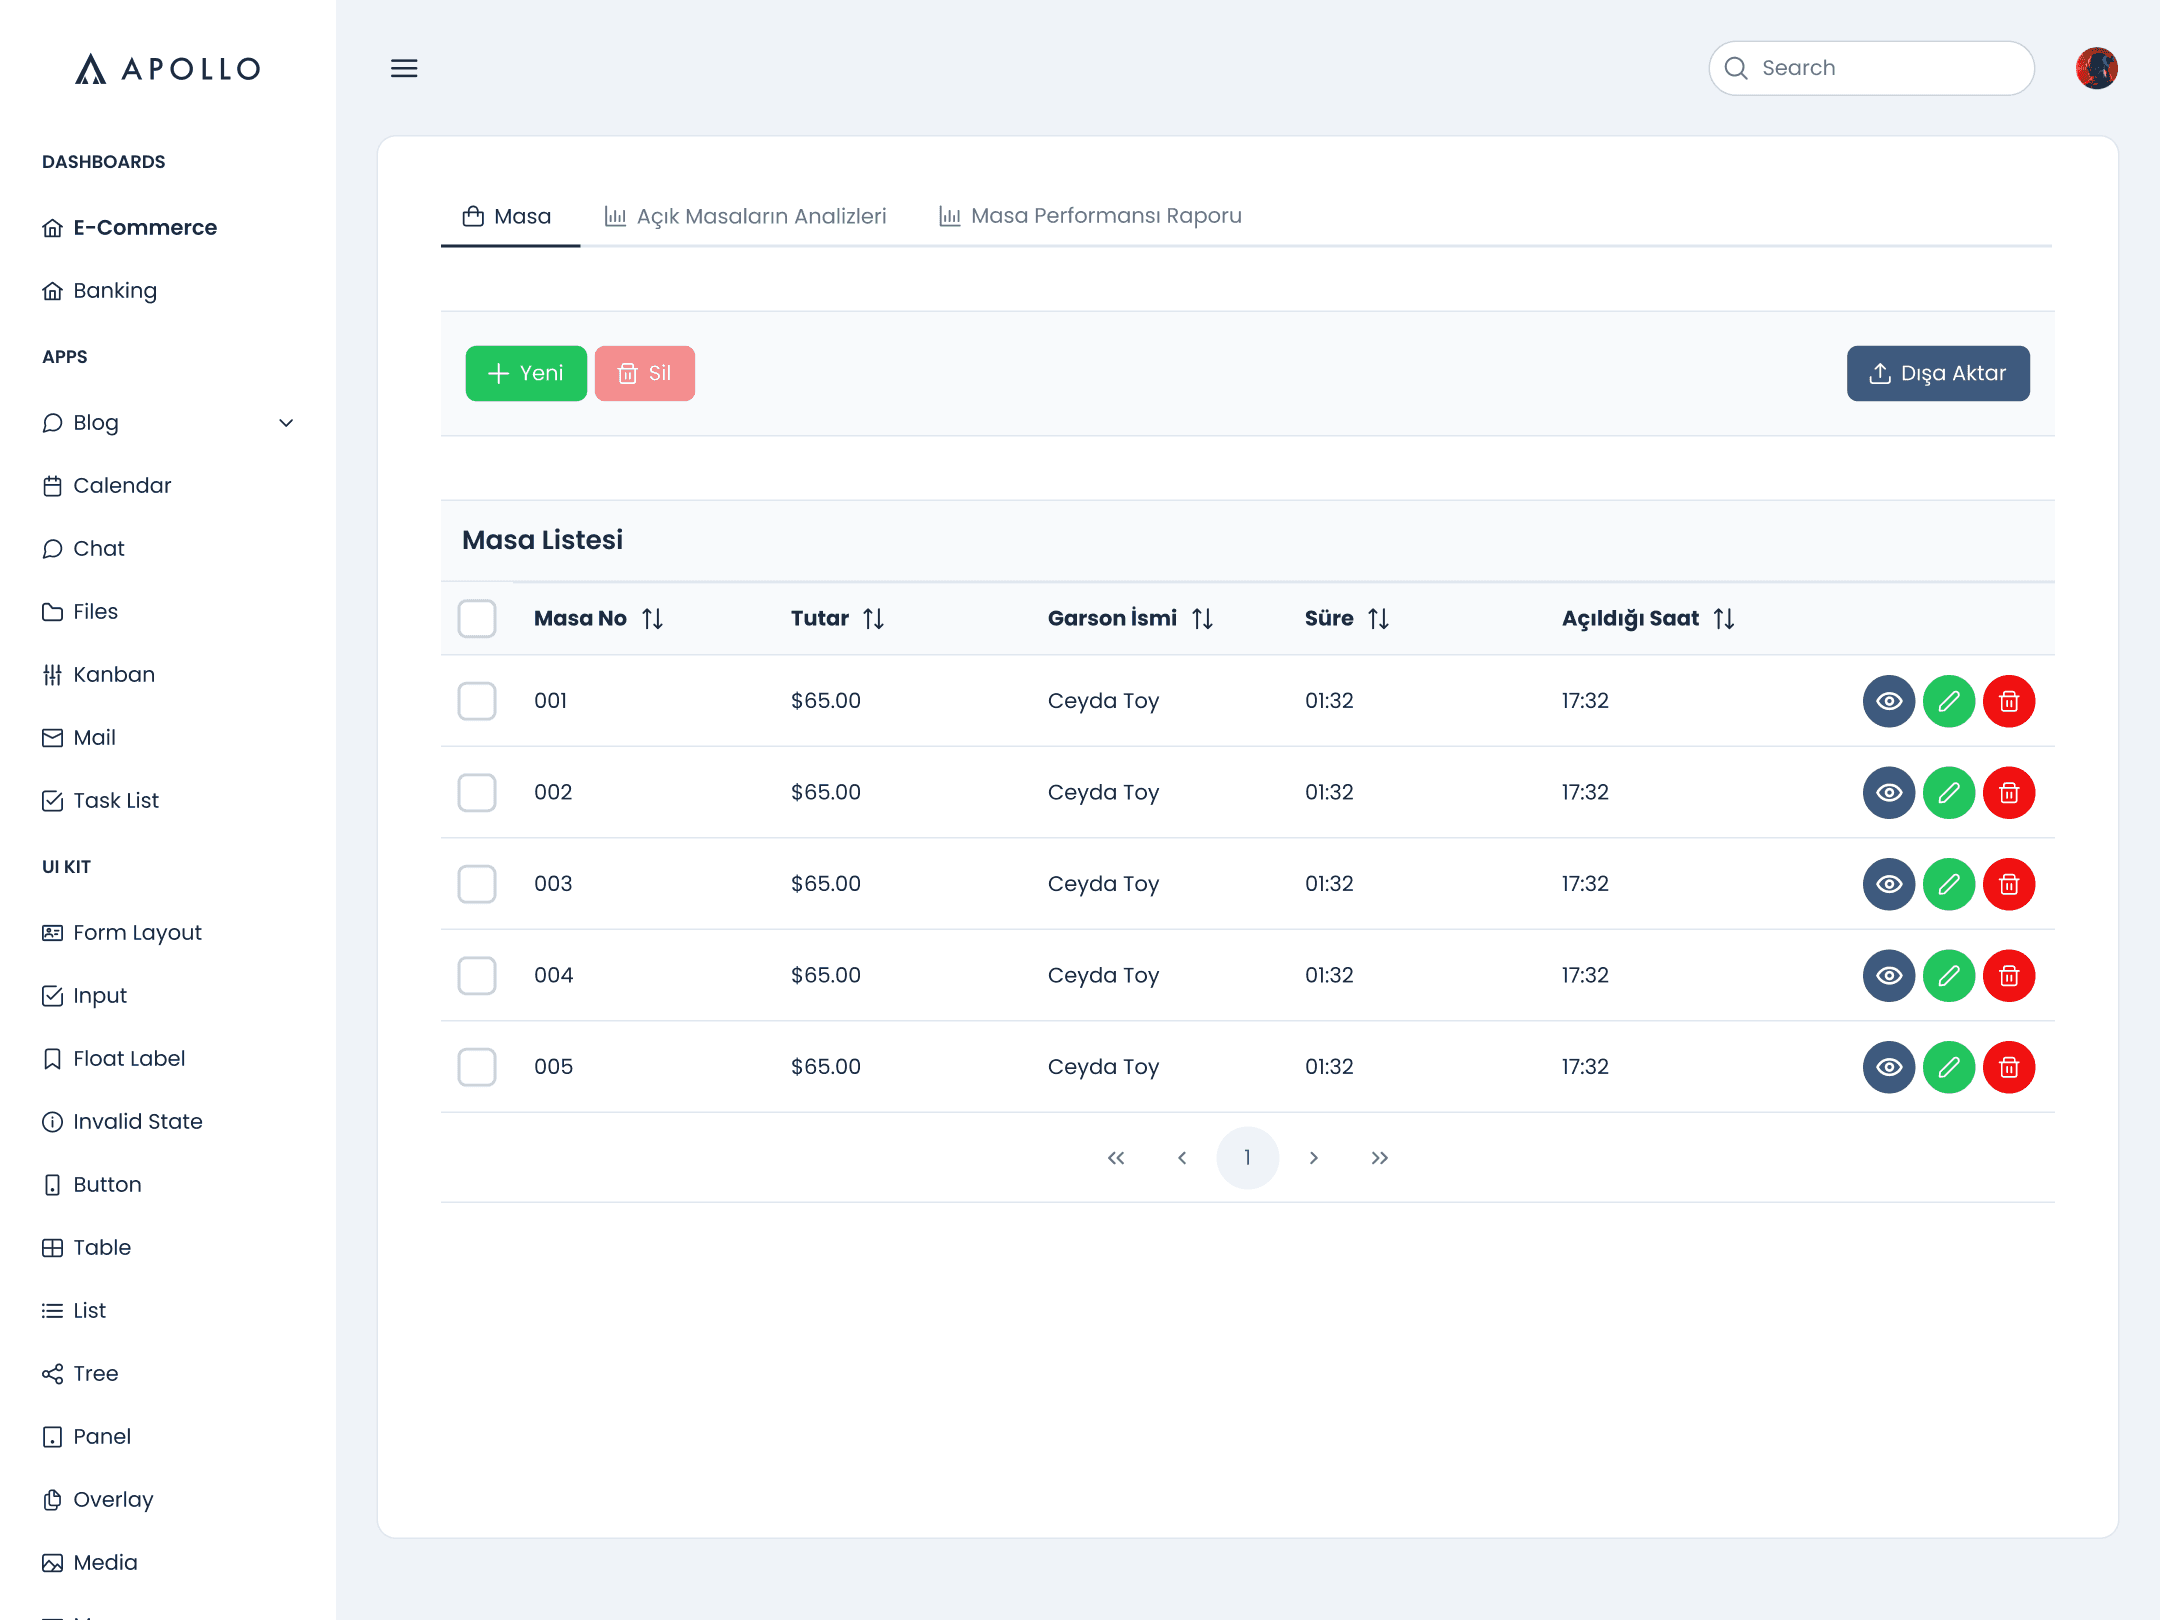The width and height of the screenshot is (2160, 1620).
Task: Sort by Masa No column
Action: click(x=653, y=619)
